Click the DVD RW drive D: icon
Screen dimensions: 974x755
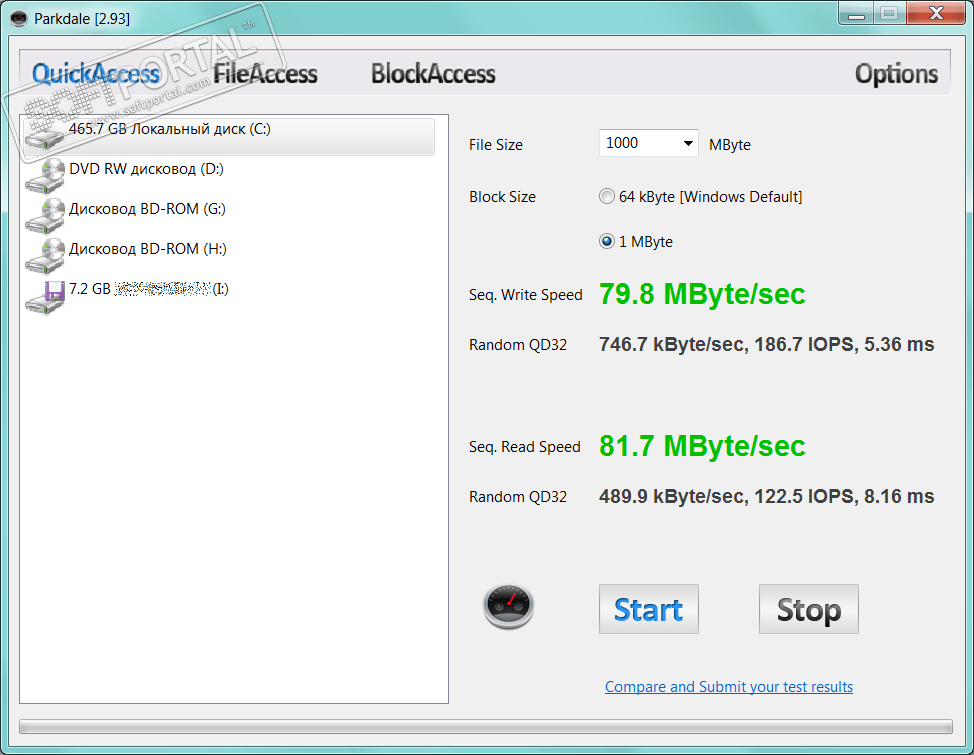[45, 175]
